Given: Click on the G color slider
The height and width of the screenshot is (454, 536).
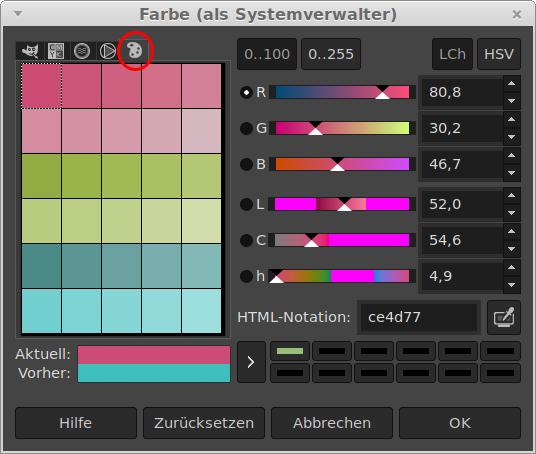Looking at the screenshot, I should pyautogui.click(x=342, y=129).
